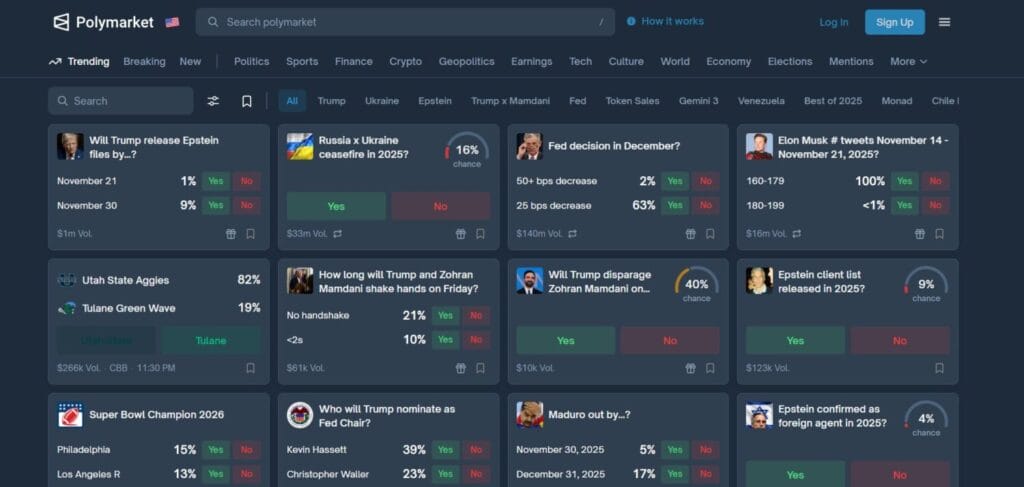Open the filter settings sliders icon
The height and width of the screenshot is (487, 1024).
tap(213, 101)
